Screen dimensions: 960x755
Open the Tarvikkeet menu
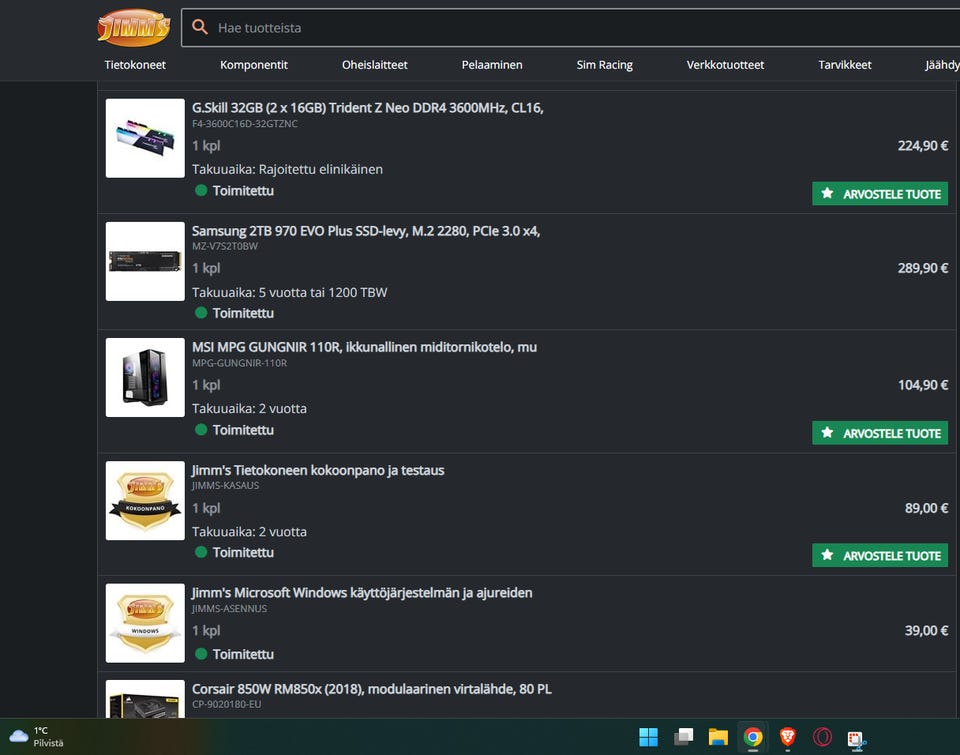(x=844, y=65)
